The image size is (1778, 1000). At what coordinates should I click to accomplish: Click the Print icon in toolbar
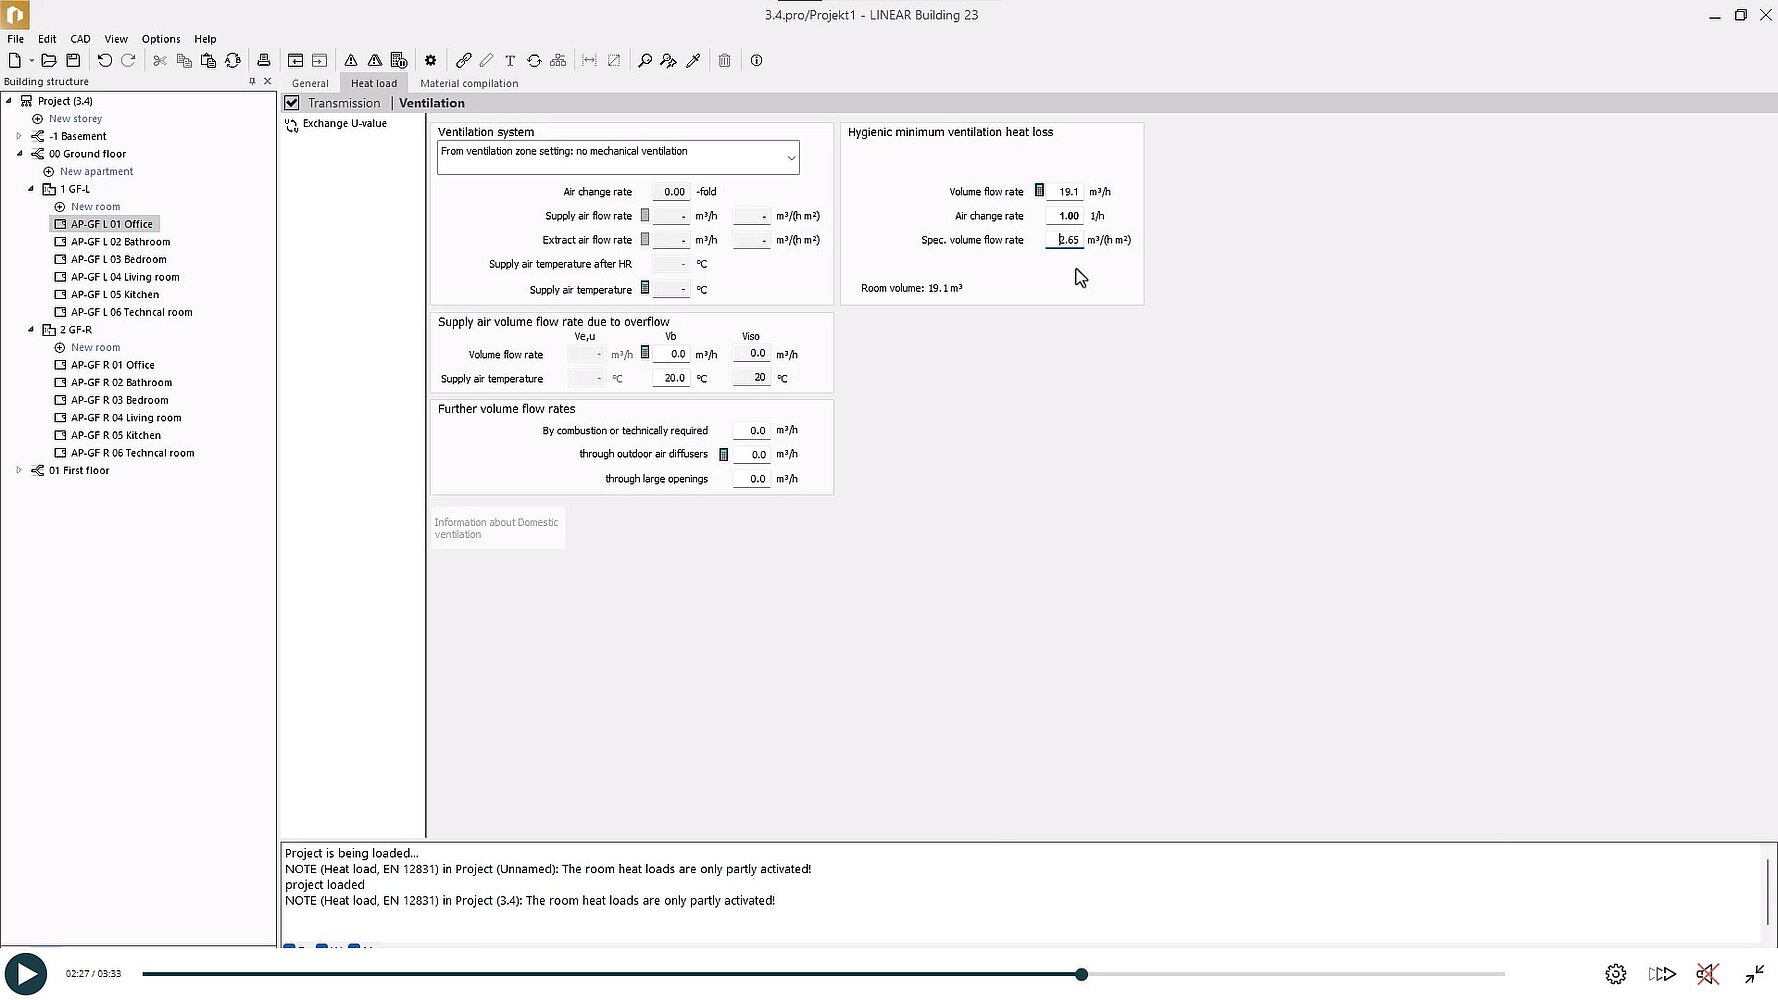(263, 61)
